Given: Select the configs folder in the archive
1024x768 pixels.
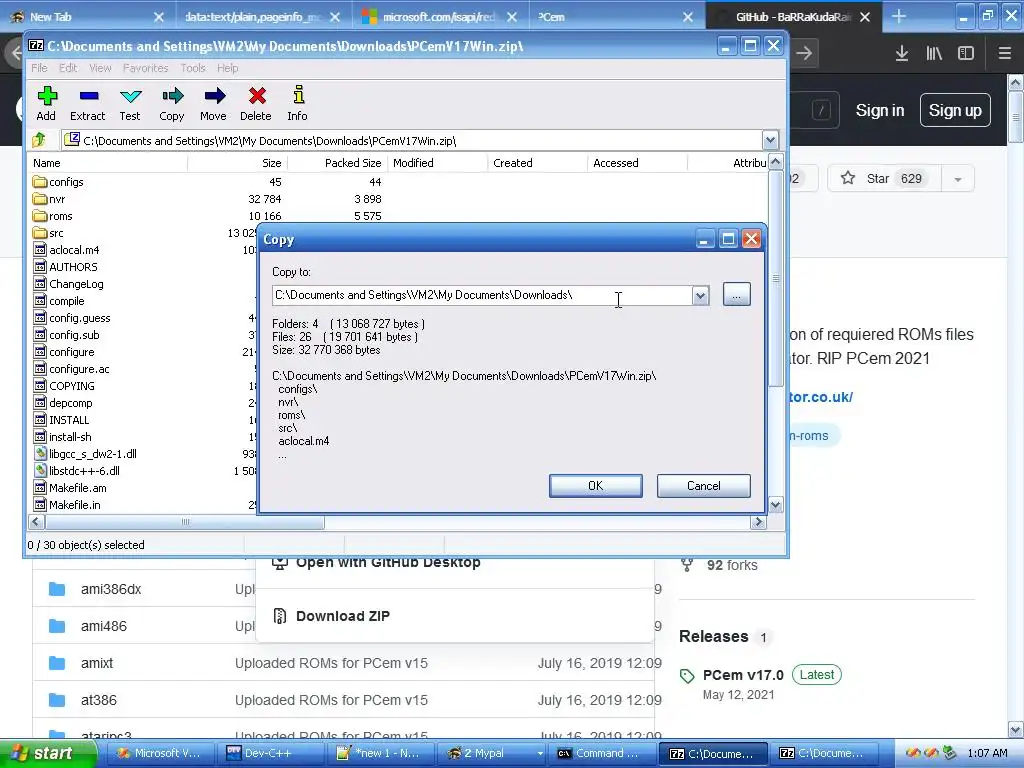Looking at the screenshot, I should click(x=57, y=182).
